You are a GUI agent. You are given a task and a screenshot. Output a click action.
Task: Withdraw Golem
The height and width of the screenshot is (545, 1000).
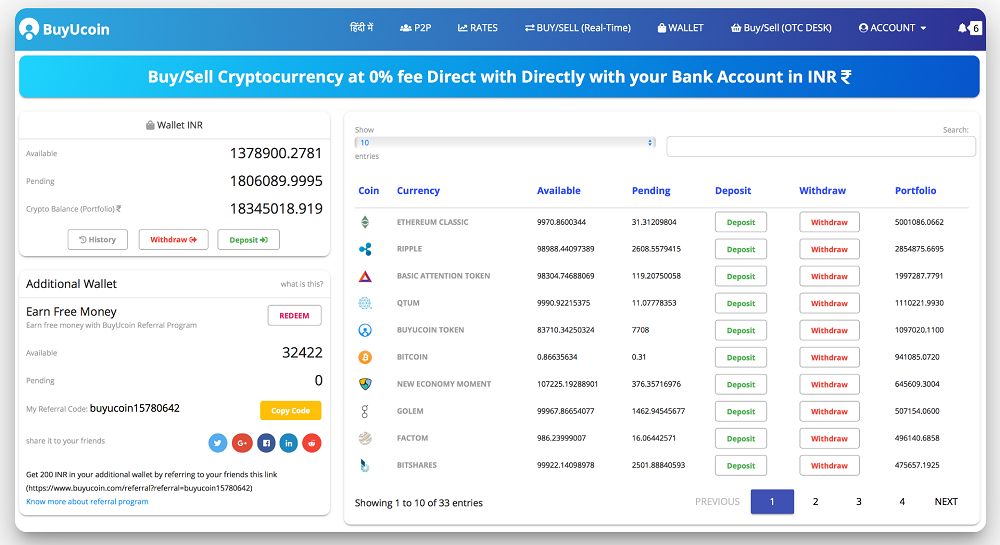829,411
